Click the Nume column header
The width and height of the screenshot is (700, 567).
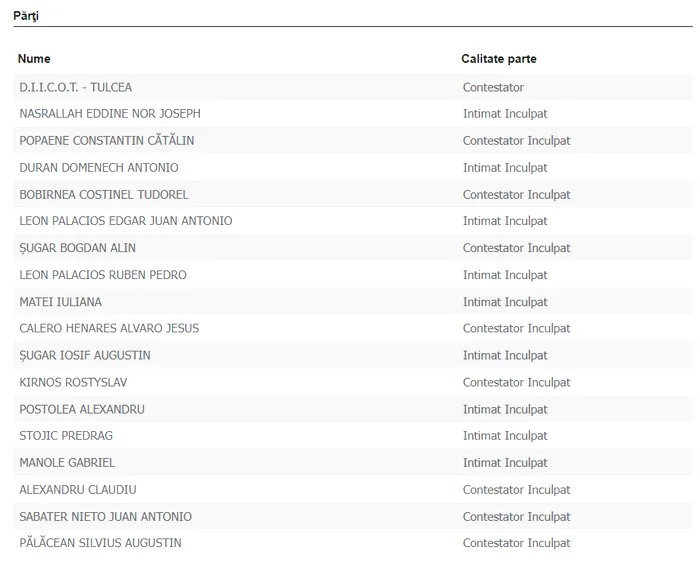pyautogui.click(x=34, y=59)
